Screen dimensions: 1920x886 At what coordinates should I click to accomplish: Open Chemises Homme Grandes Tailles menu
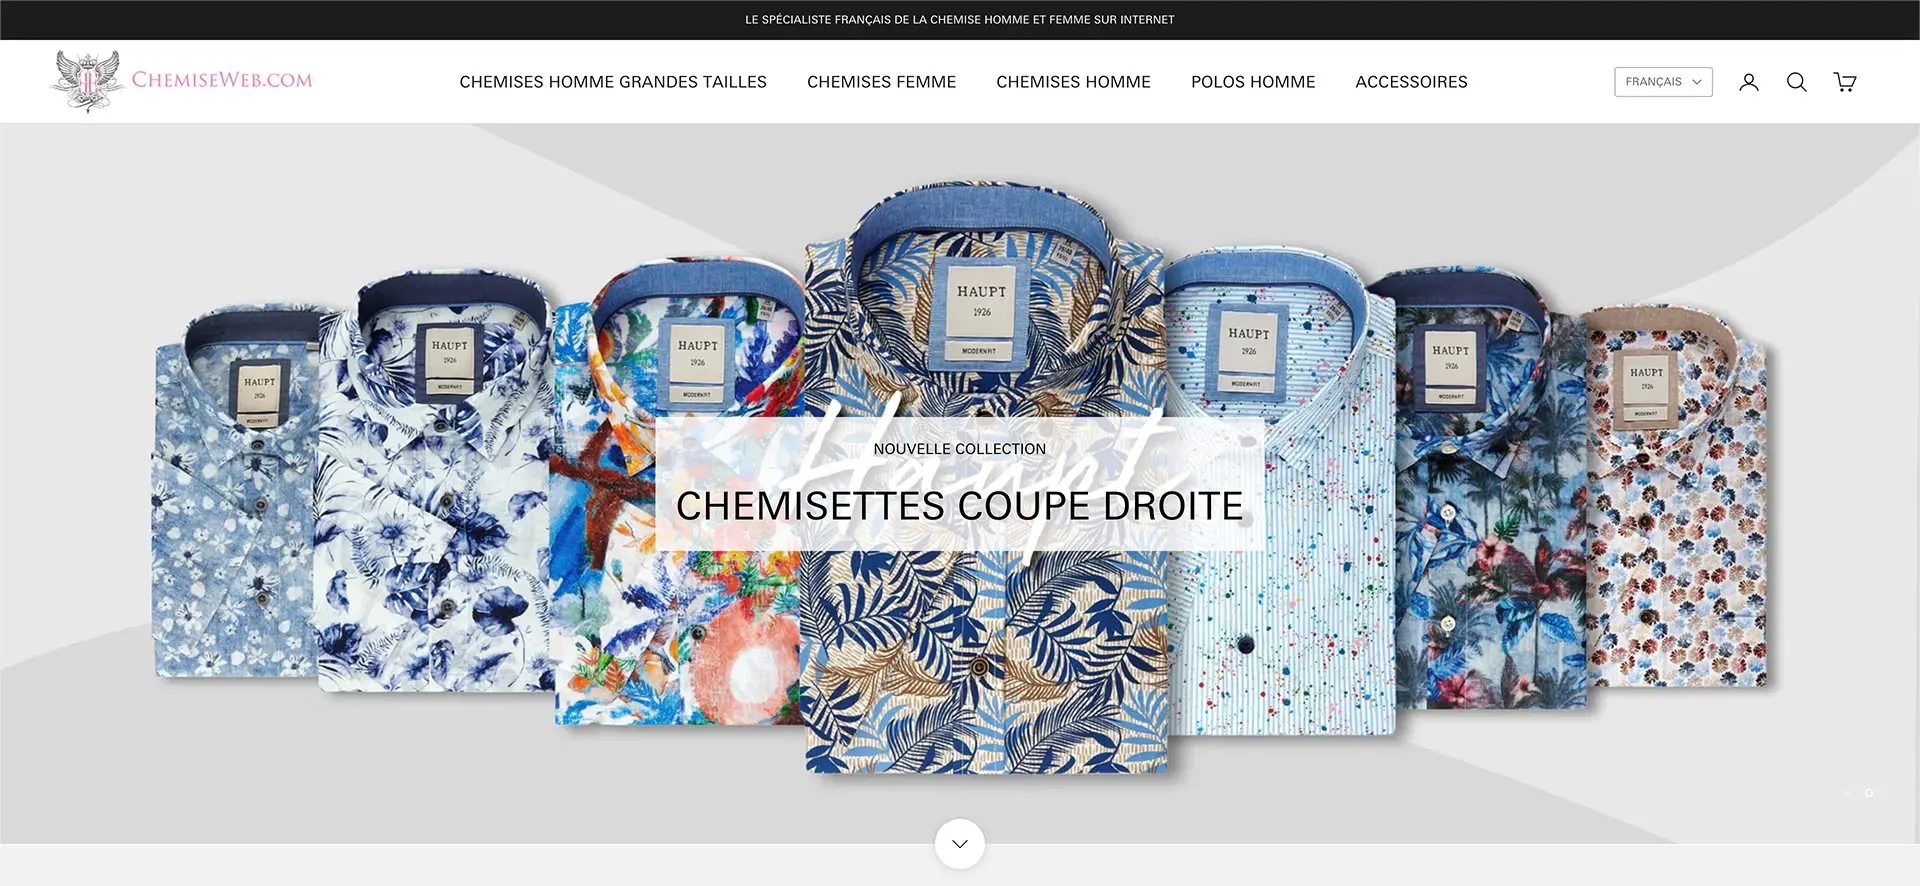pyautogui.click(x=613, y=82)
